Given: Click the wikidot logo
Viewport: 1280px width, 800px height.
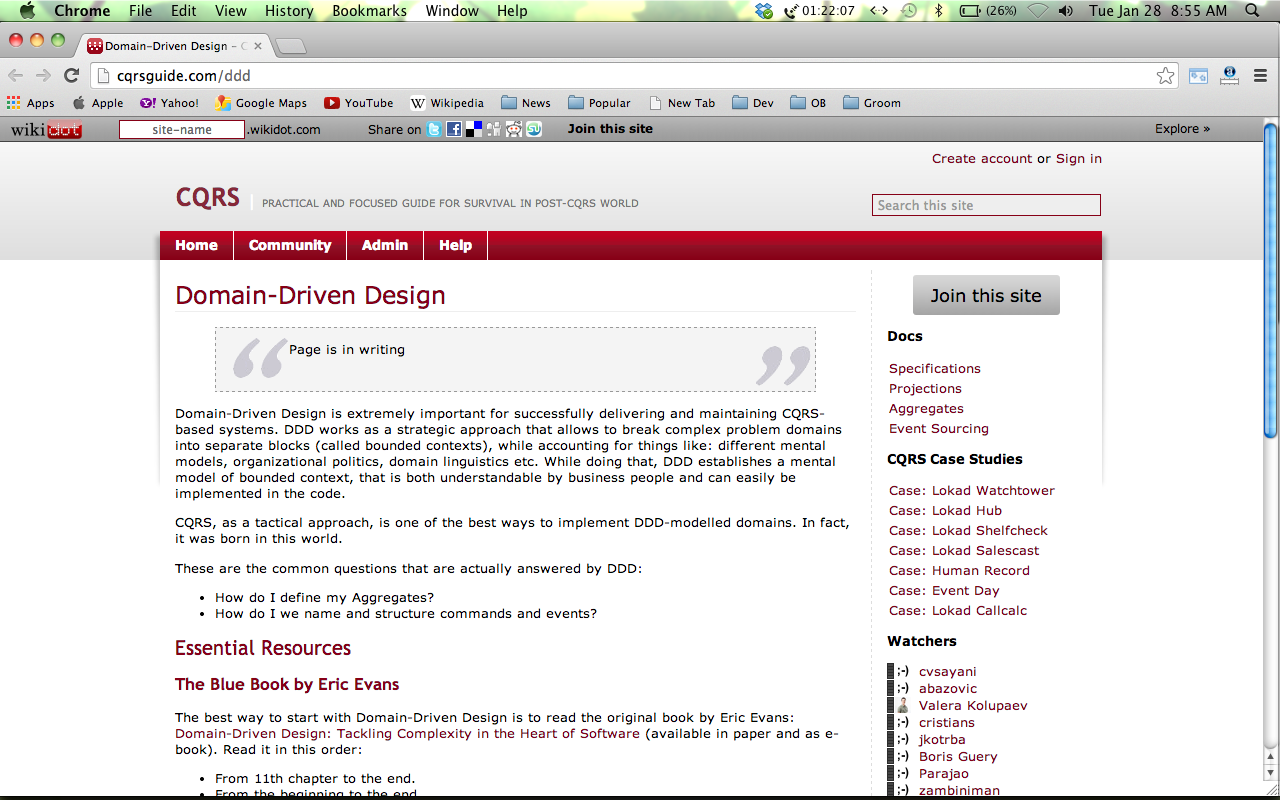Looking at the screenshot, I should coord(46,129).
